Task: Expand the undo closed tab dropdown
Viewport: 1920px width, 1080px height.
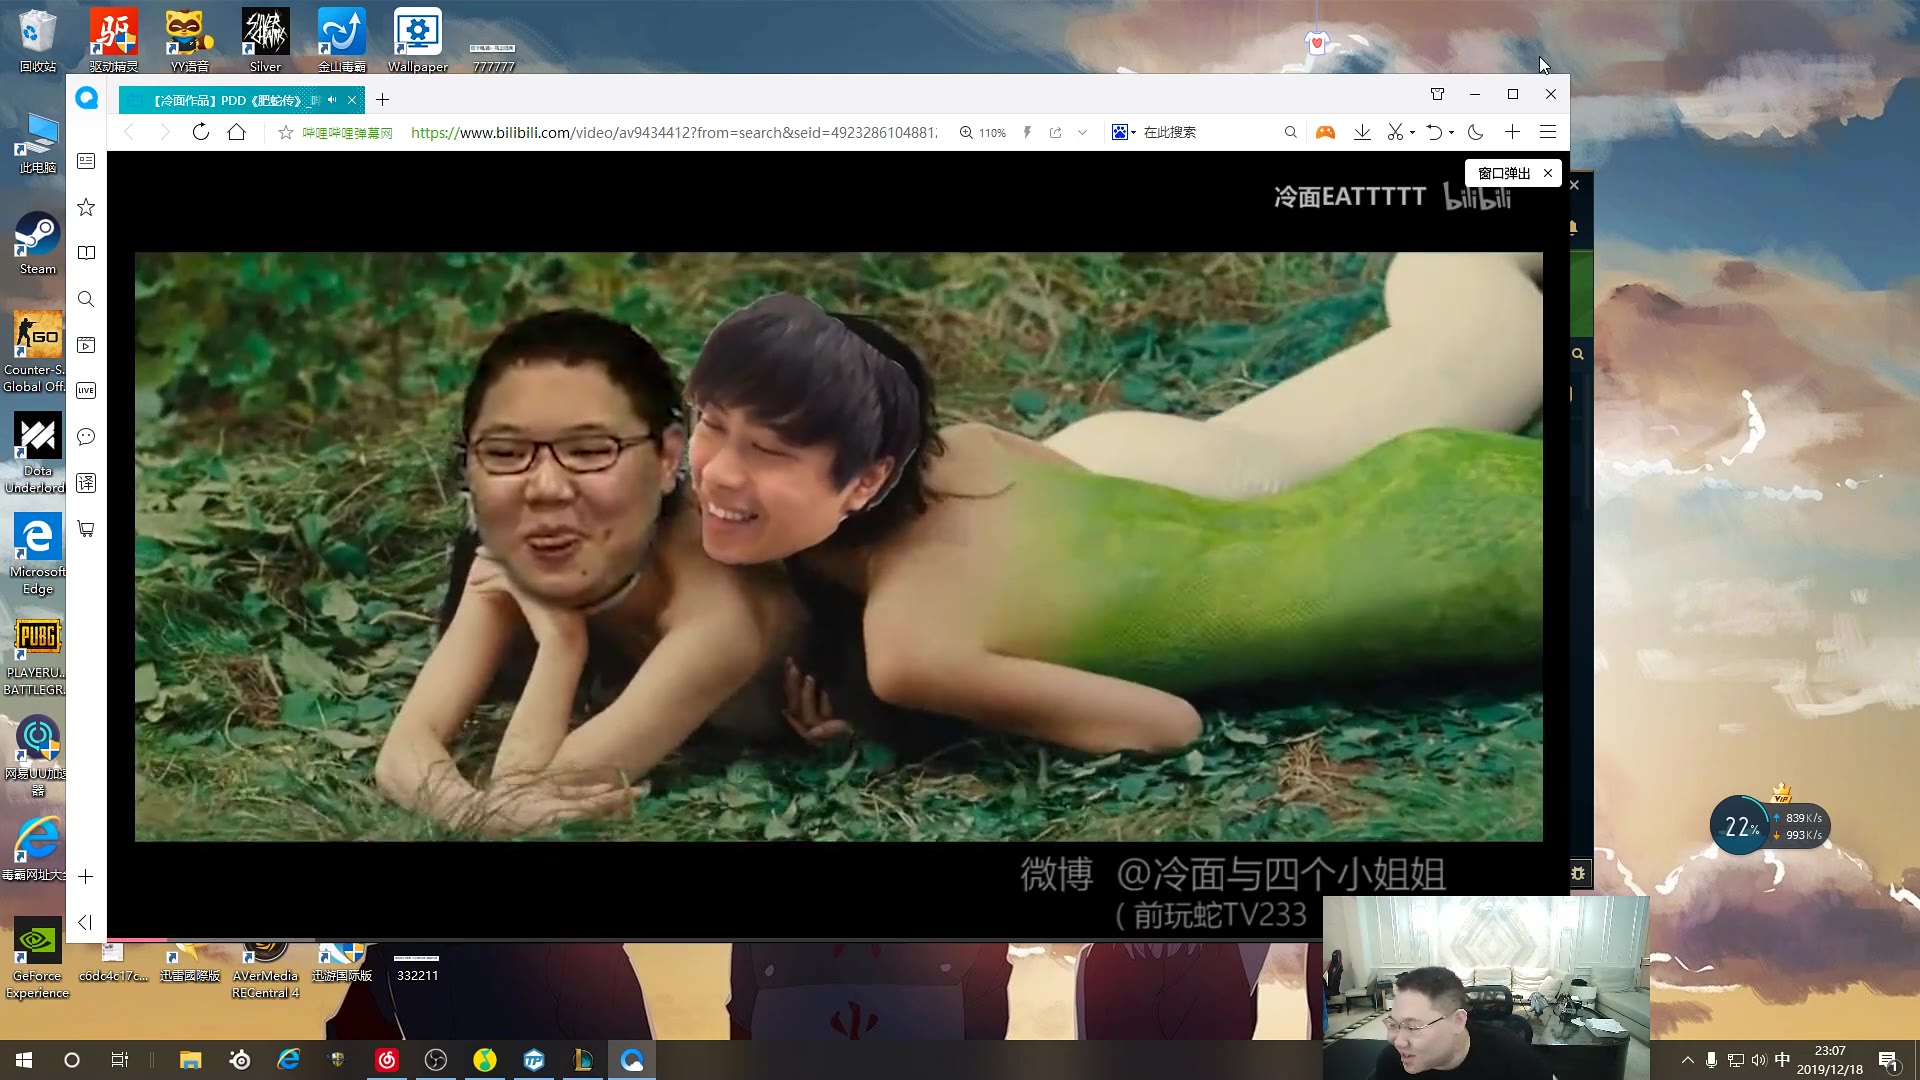Action: 1451,132
